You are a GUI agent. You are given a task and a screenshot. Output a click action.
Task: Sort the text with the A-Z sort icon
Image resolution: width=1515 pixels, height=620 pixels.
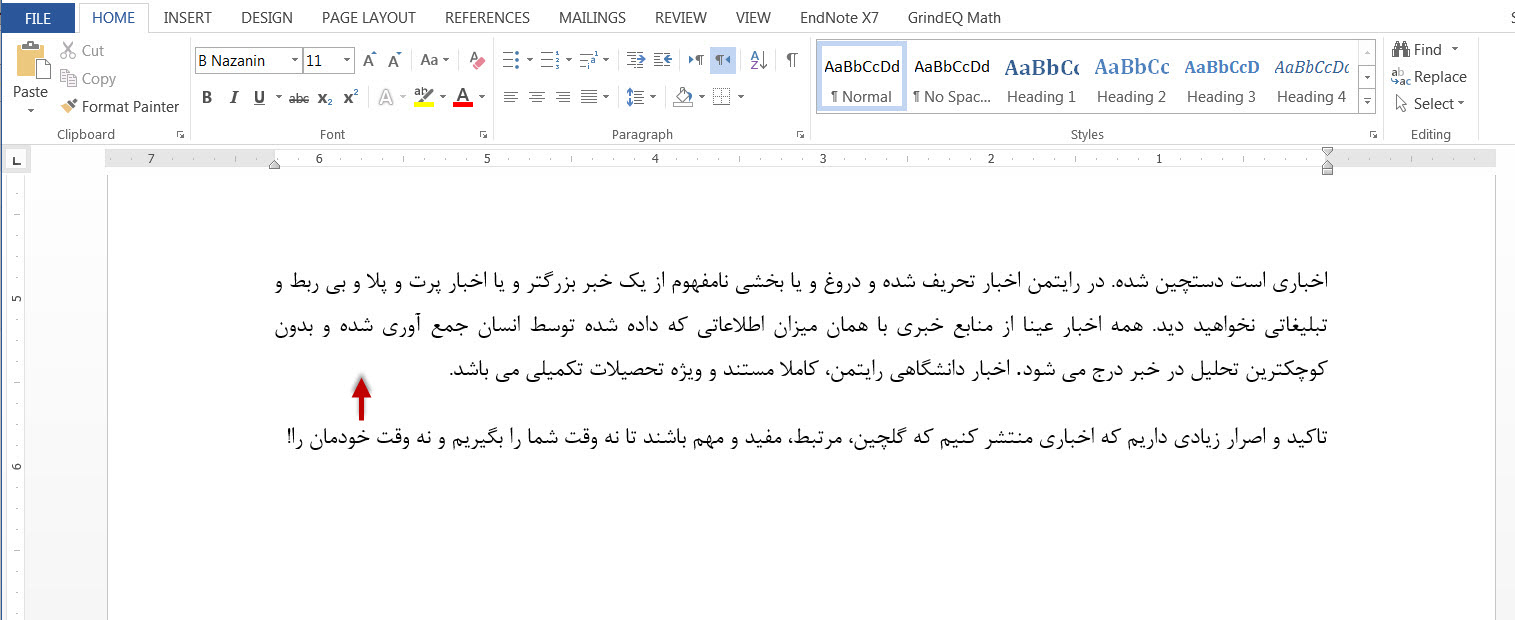[x=758, y=60]
